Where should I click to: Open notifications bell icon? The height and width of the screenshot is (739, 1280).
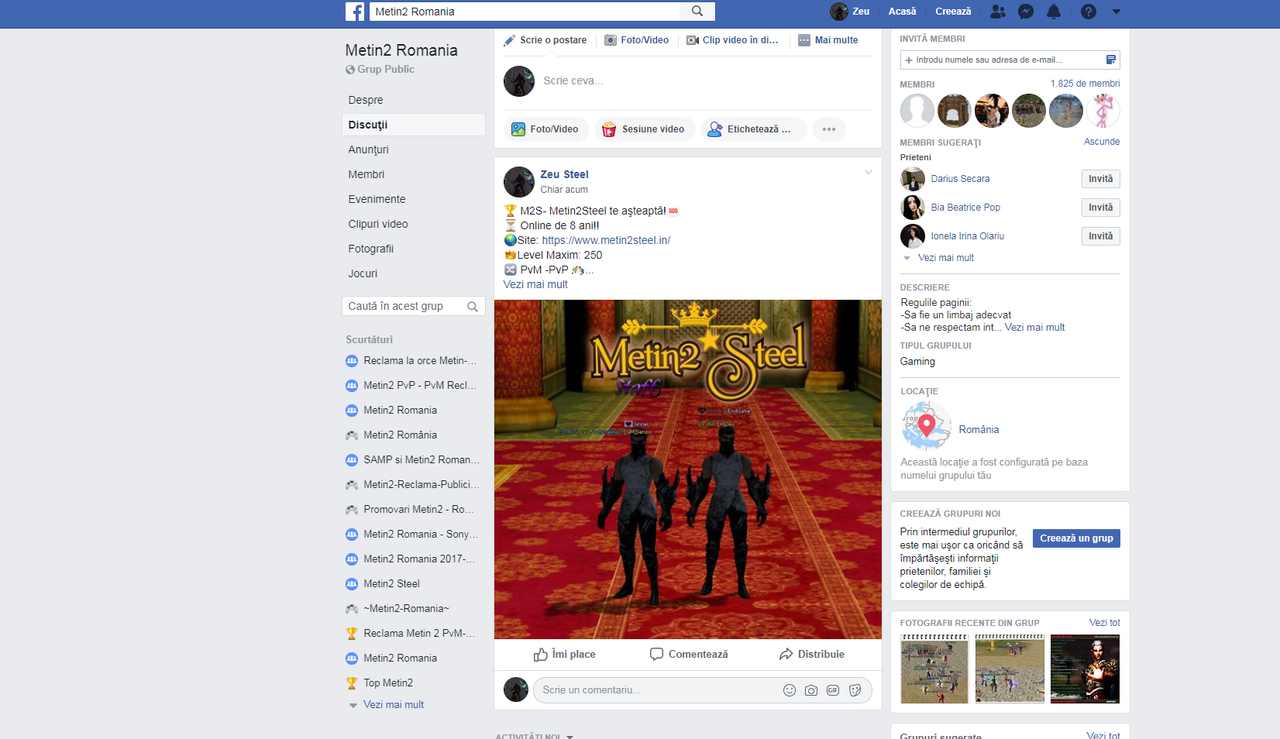coord(1053,12)
